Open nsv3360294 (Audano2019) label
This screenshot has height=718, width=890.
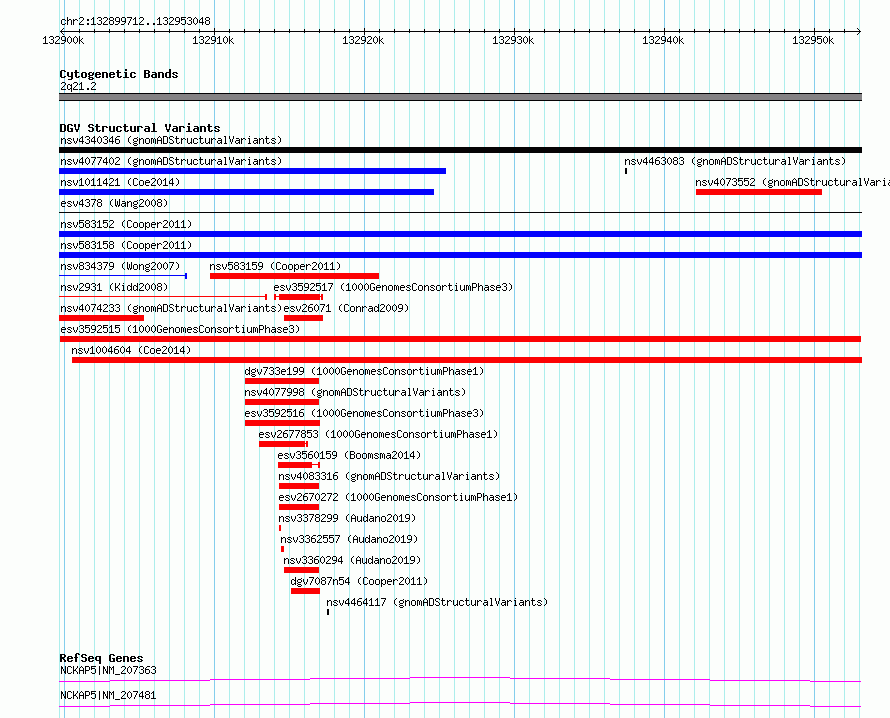[x=352, y=560]
